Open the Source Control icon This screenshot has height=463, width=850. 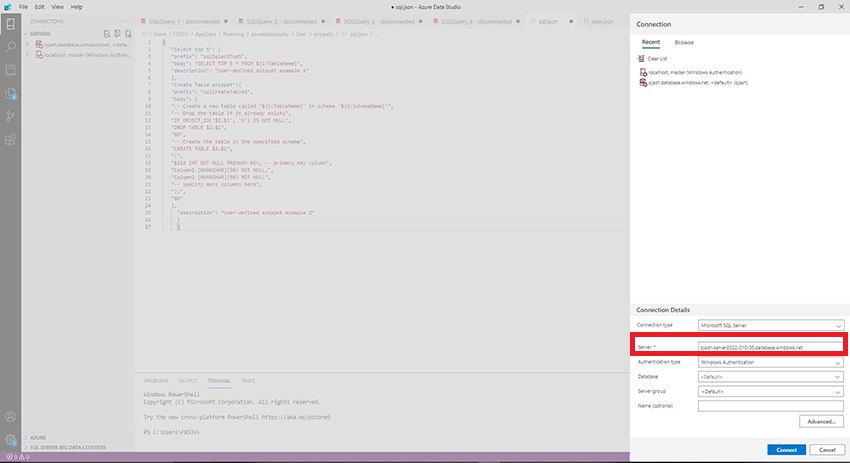(x=10, y=116)
